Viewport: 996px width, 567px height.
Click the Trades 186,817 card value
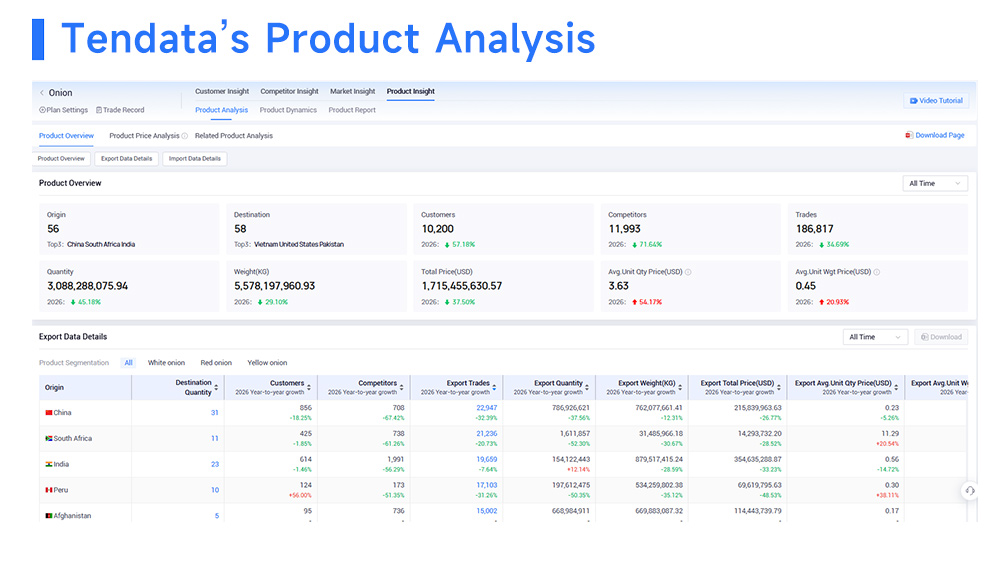pos(814,229)
